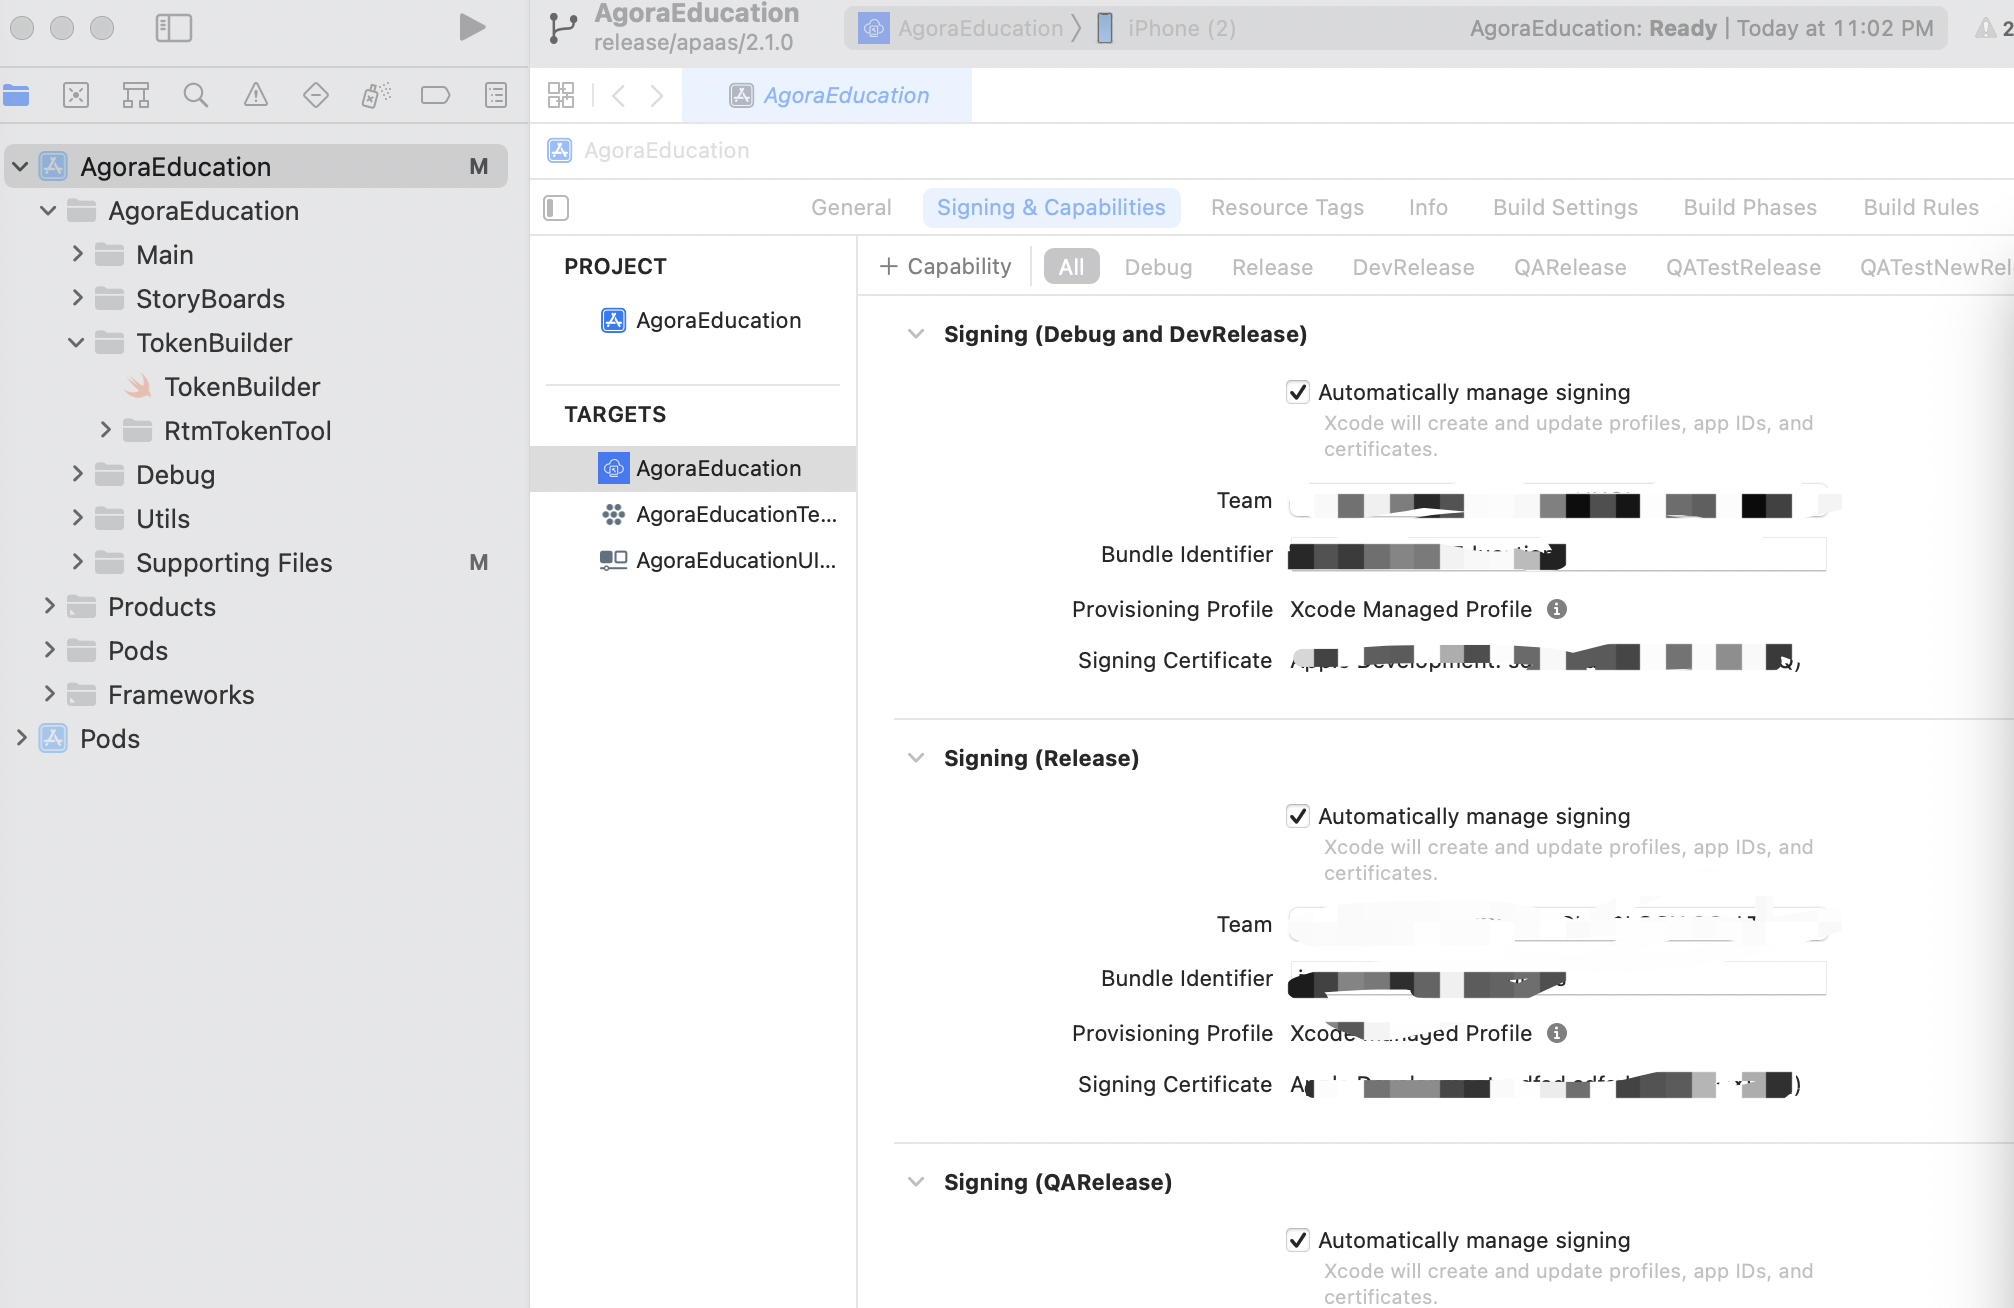Open the Team dropdown in Debug signing
The width and height of the screenshot is (2014, 1308).
tap(1560, 502)
